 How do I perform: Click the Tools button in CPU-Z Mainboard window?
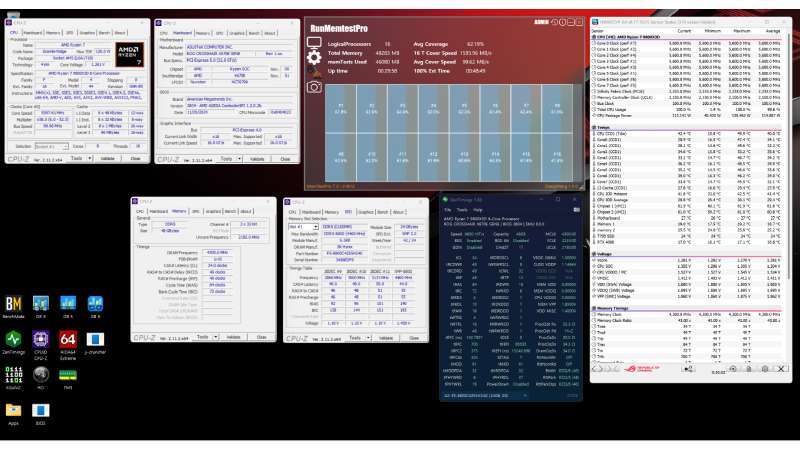(227, 159)
